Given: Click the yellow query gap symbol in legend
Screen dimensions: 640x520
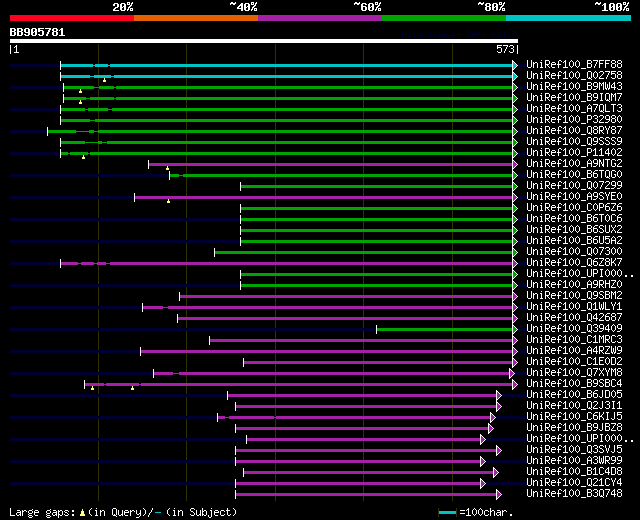Looking at the screenshot, I should tap(82, 513).
